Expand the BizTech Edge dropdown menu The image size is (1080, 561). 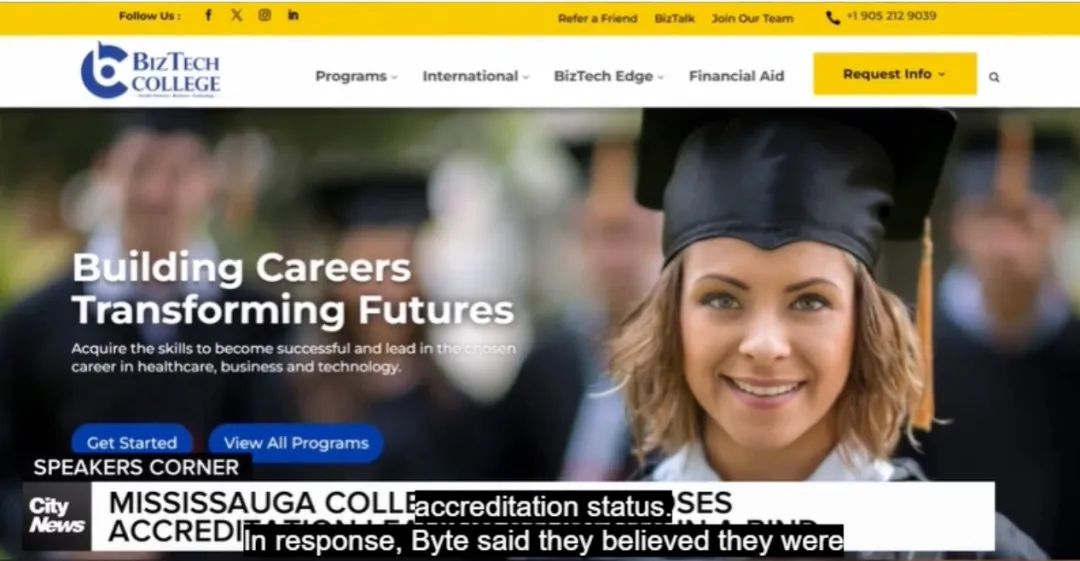pos(608,76)
